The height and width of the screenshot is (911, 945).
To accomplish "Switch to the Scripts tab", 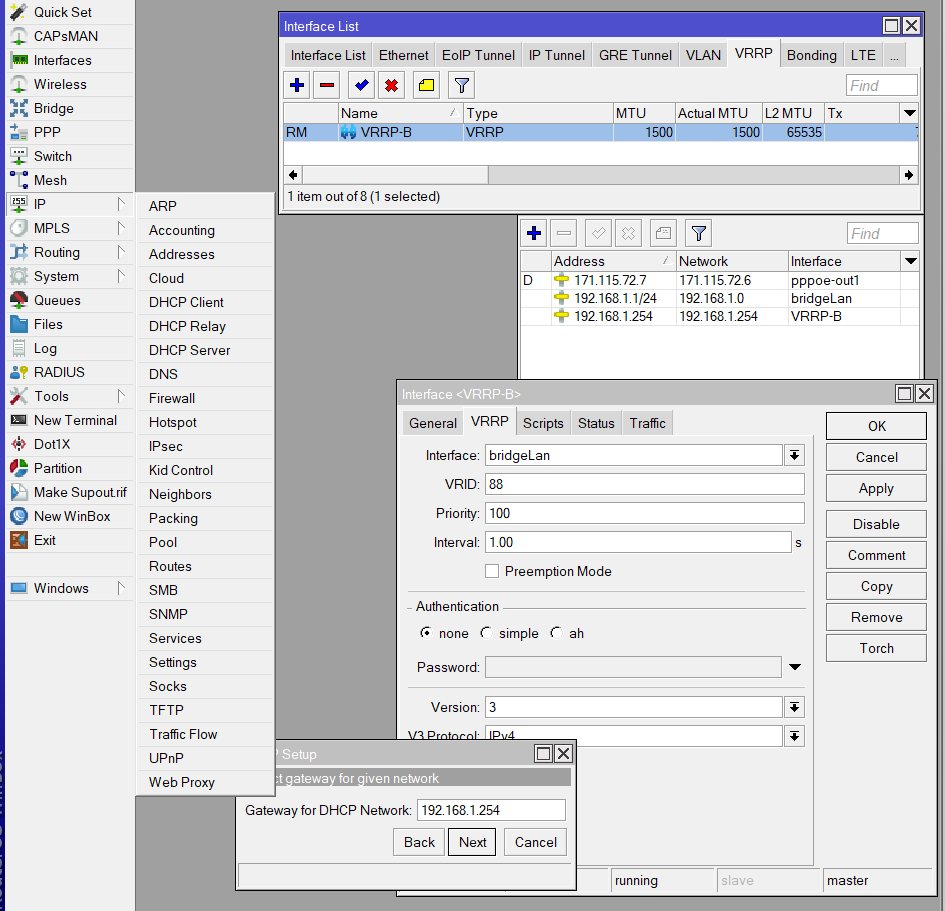I will click(543, 423).
